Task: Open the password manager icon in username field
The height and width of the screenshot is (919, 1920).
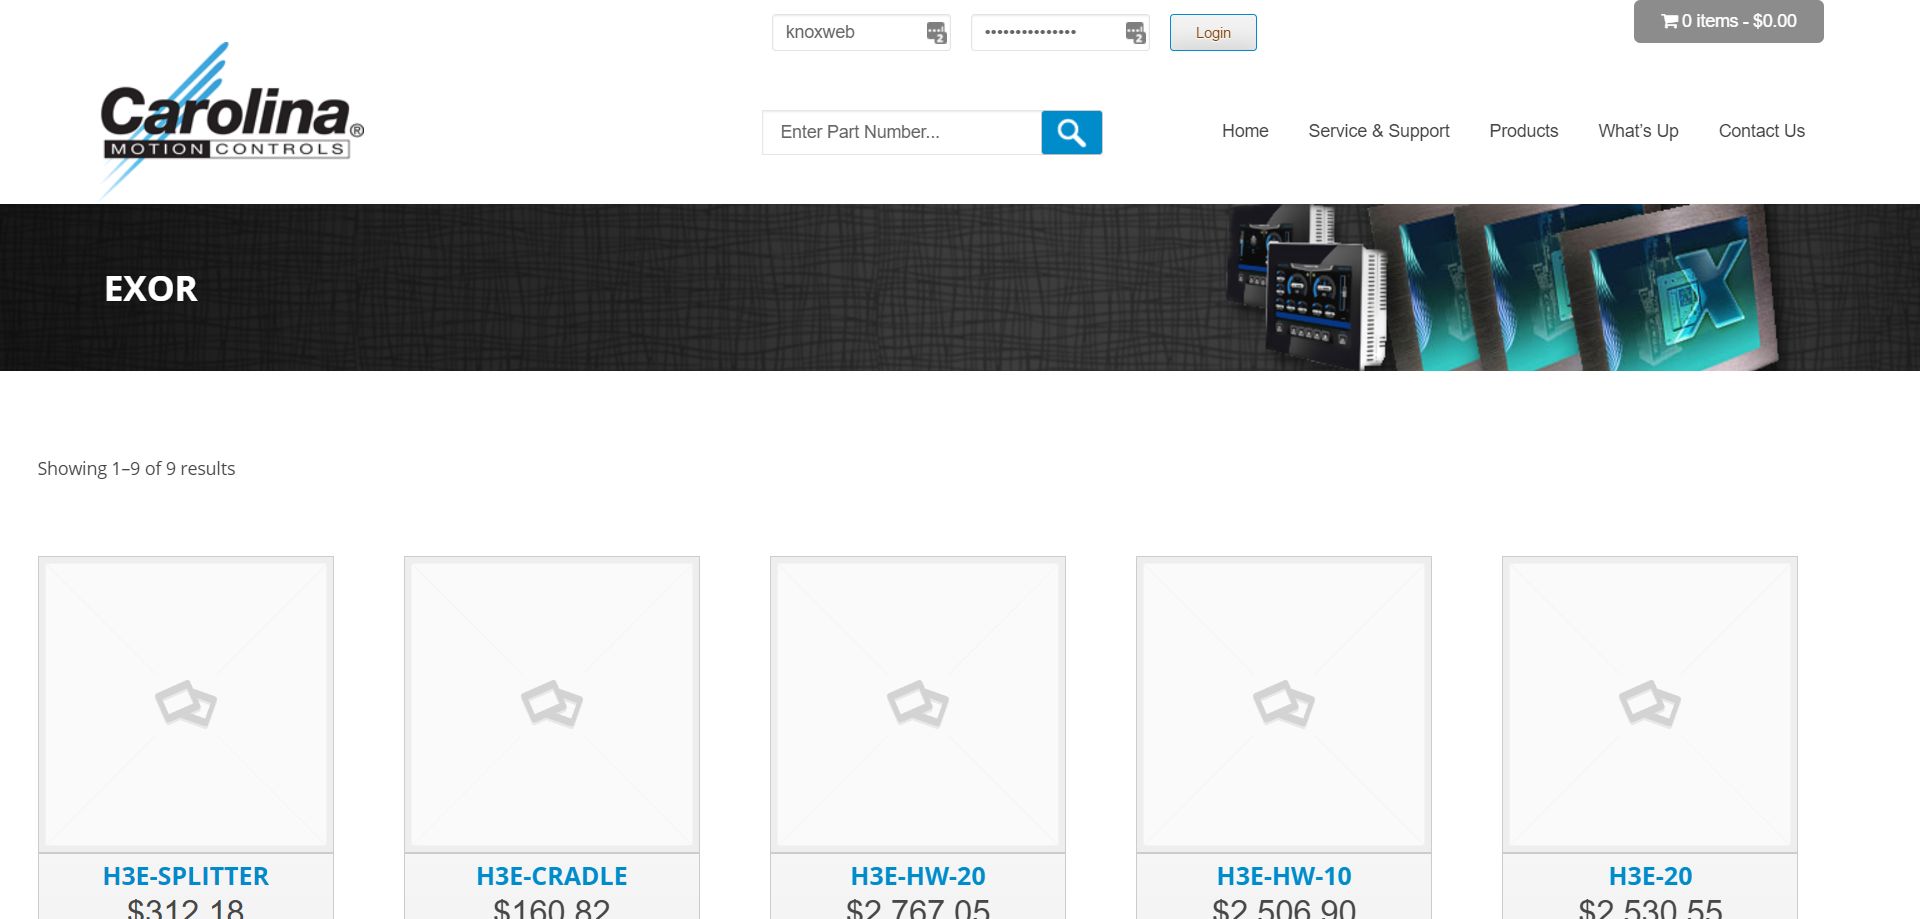Action: [x=936, y=33]
